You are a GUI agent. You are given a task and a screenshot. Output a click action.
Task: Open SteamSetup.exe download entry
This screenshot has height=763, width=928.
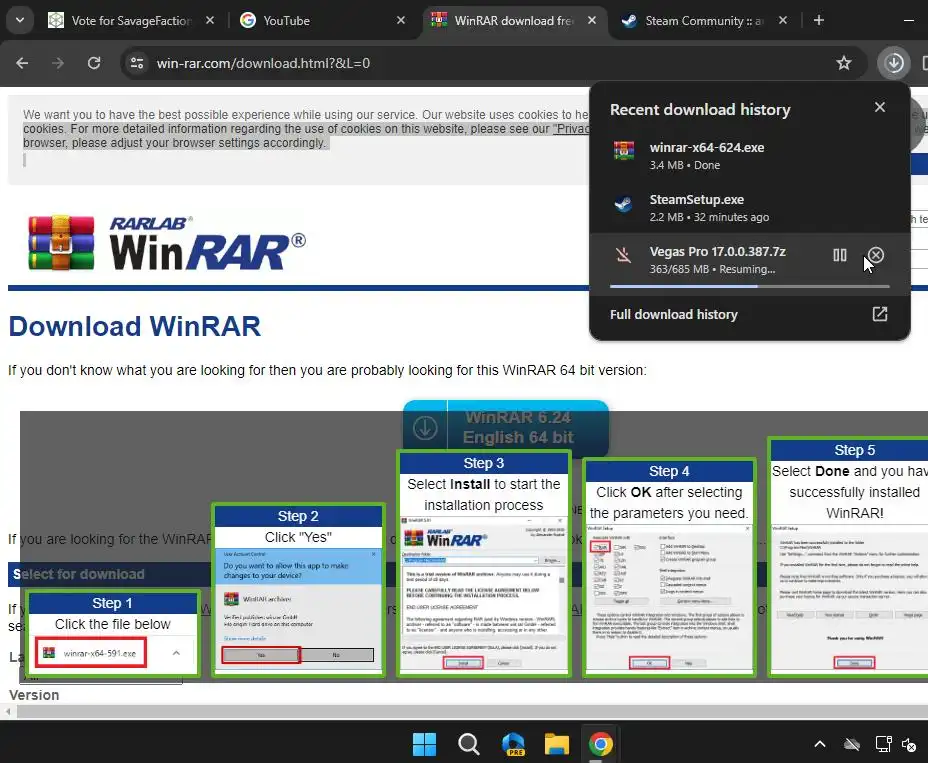click(x=750, y=208)
